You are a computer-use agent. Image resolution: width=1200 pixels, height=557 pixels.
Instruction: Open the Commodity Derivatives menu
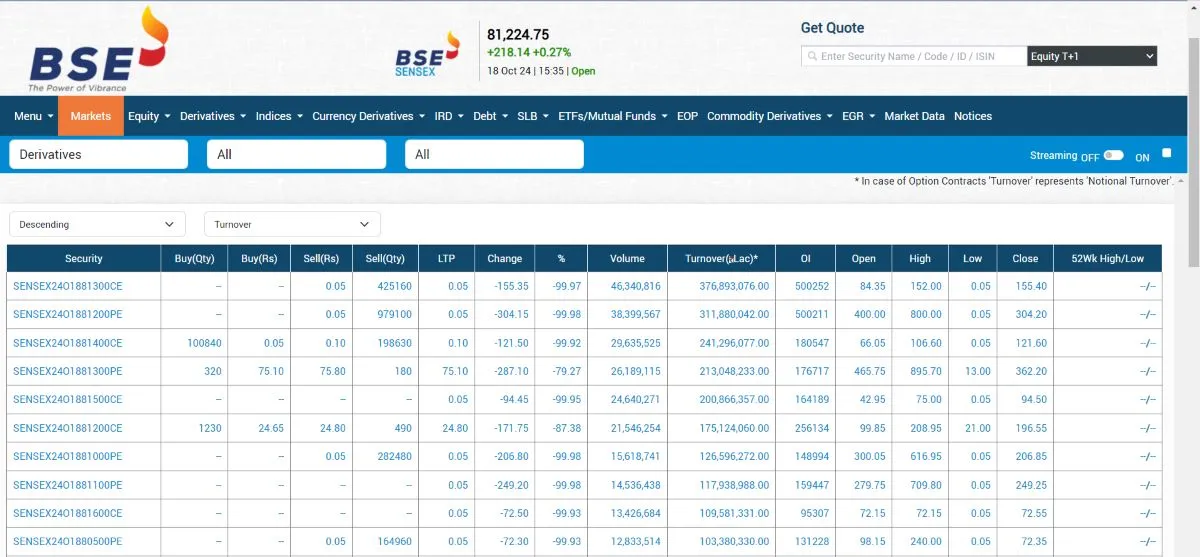point(770,116)
